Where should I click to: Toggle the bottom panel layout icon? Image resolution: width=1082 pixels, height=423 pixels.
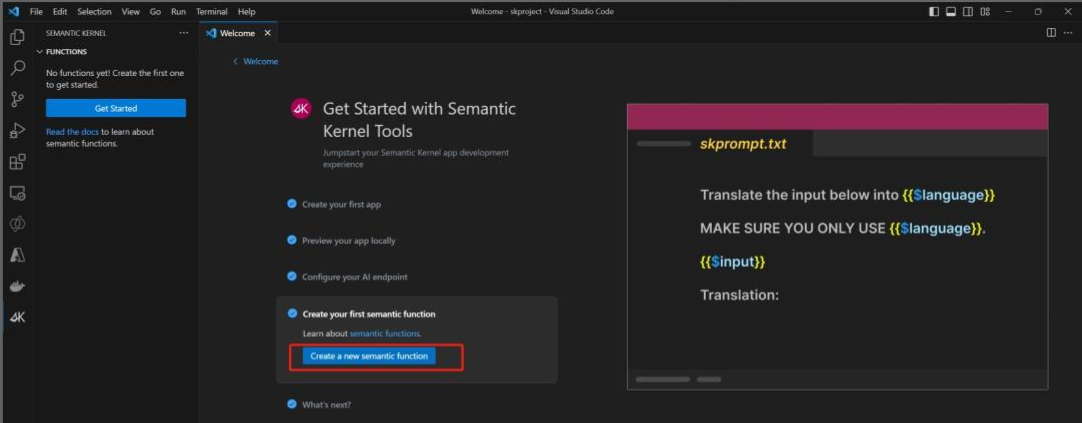pyautogui.click(x=951, y=12)
